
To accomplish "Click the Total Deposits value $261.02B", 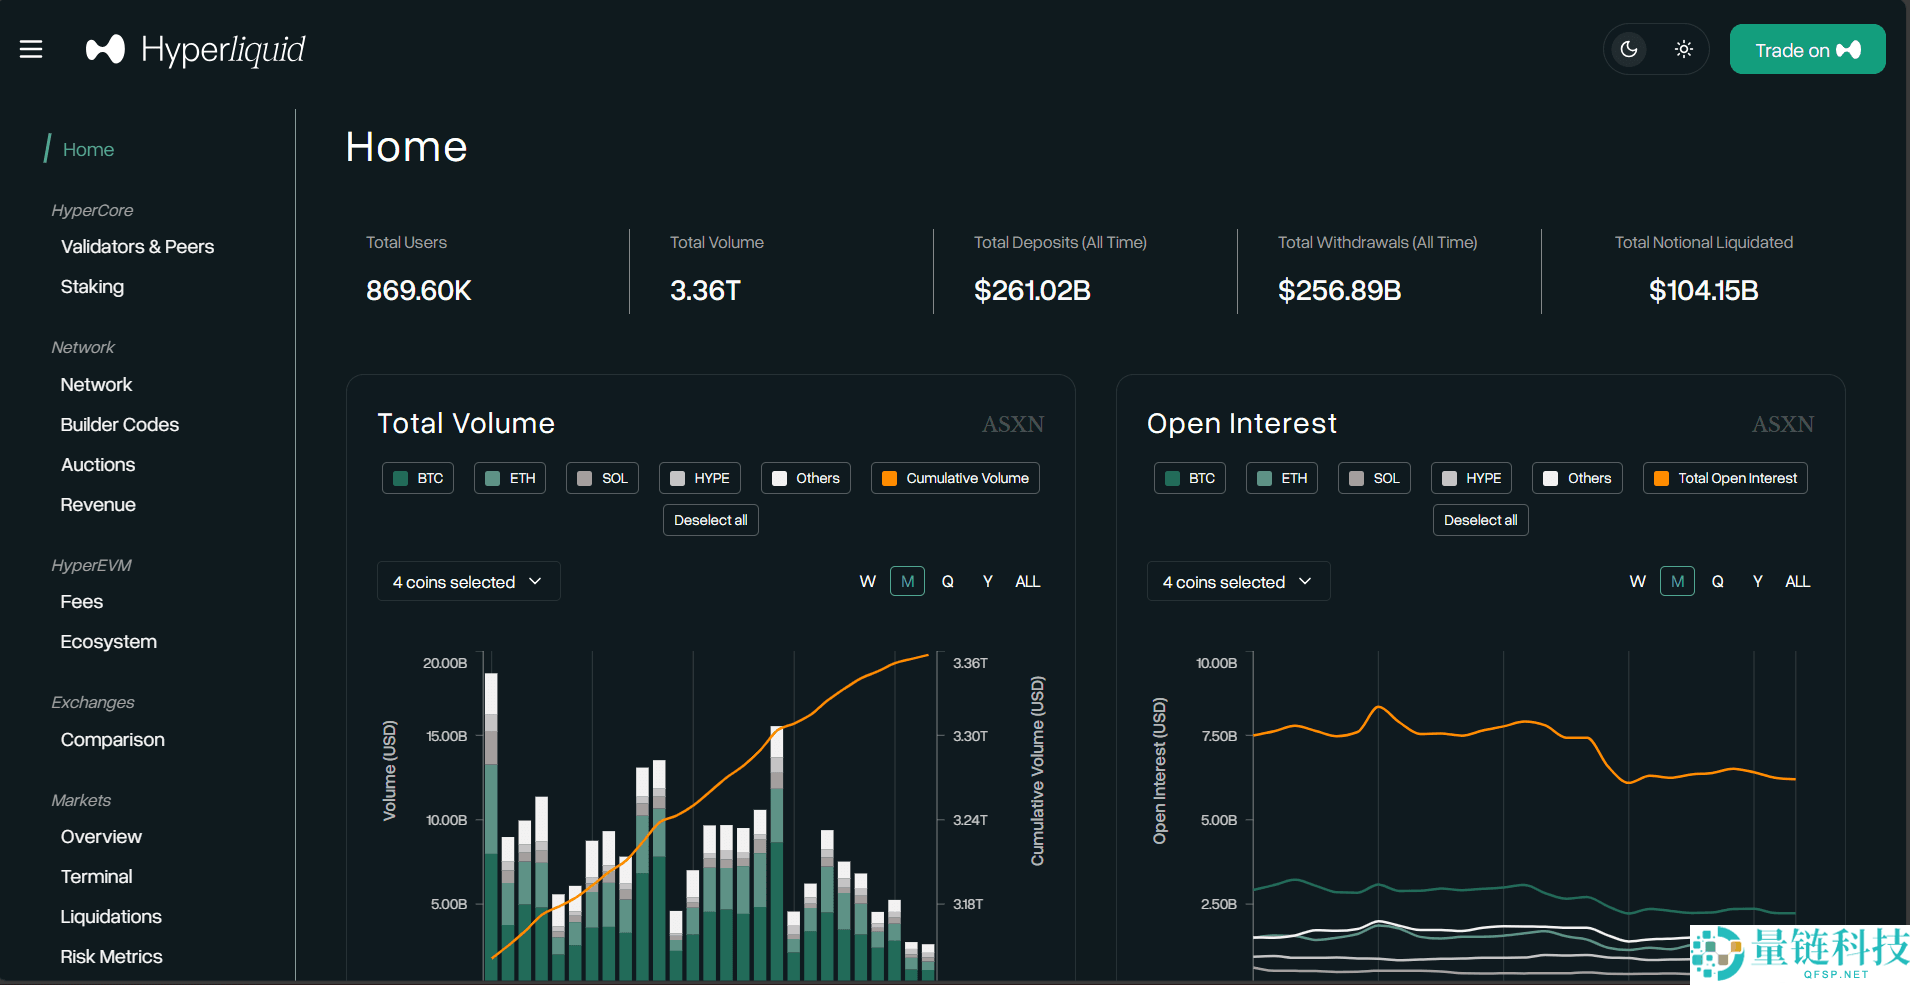I will point(1032,290).
